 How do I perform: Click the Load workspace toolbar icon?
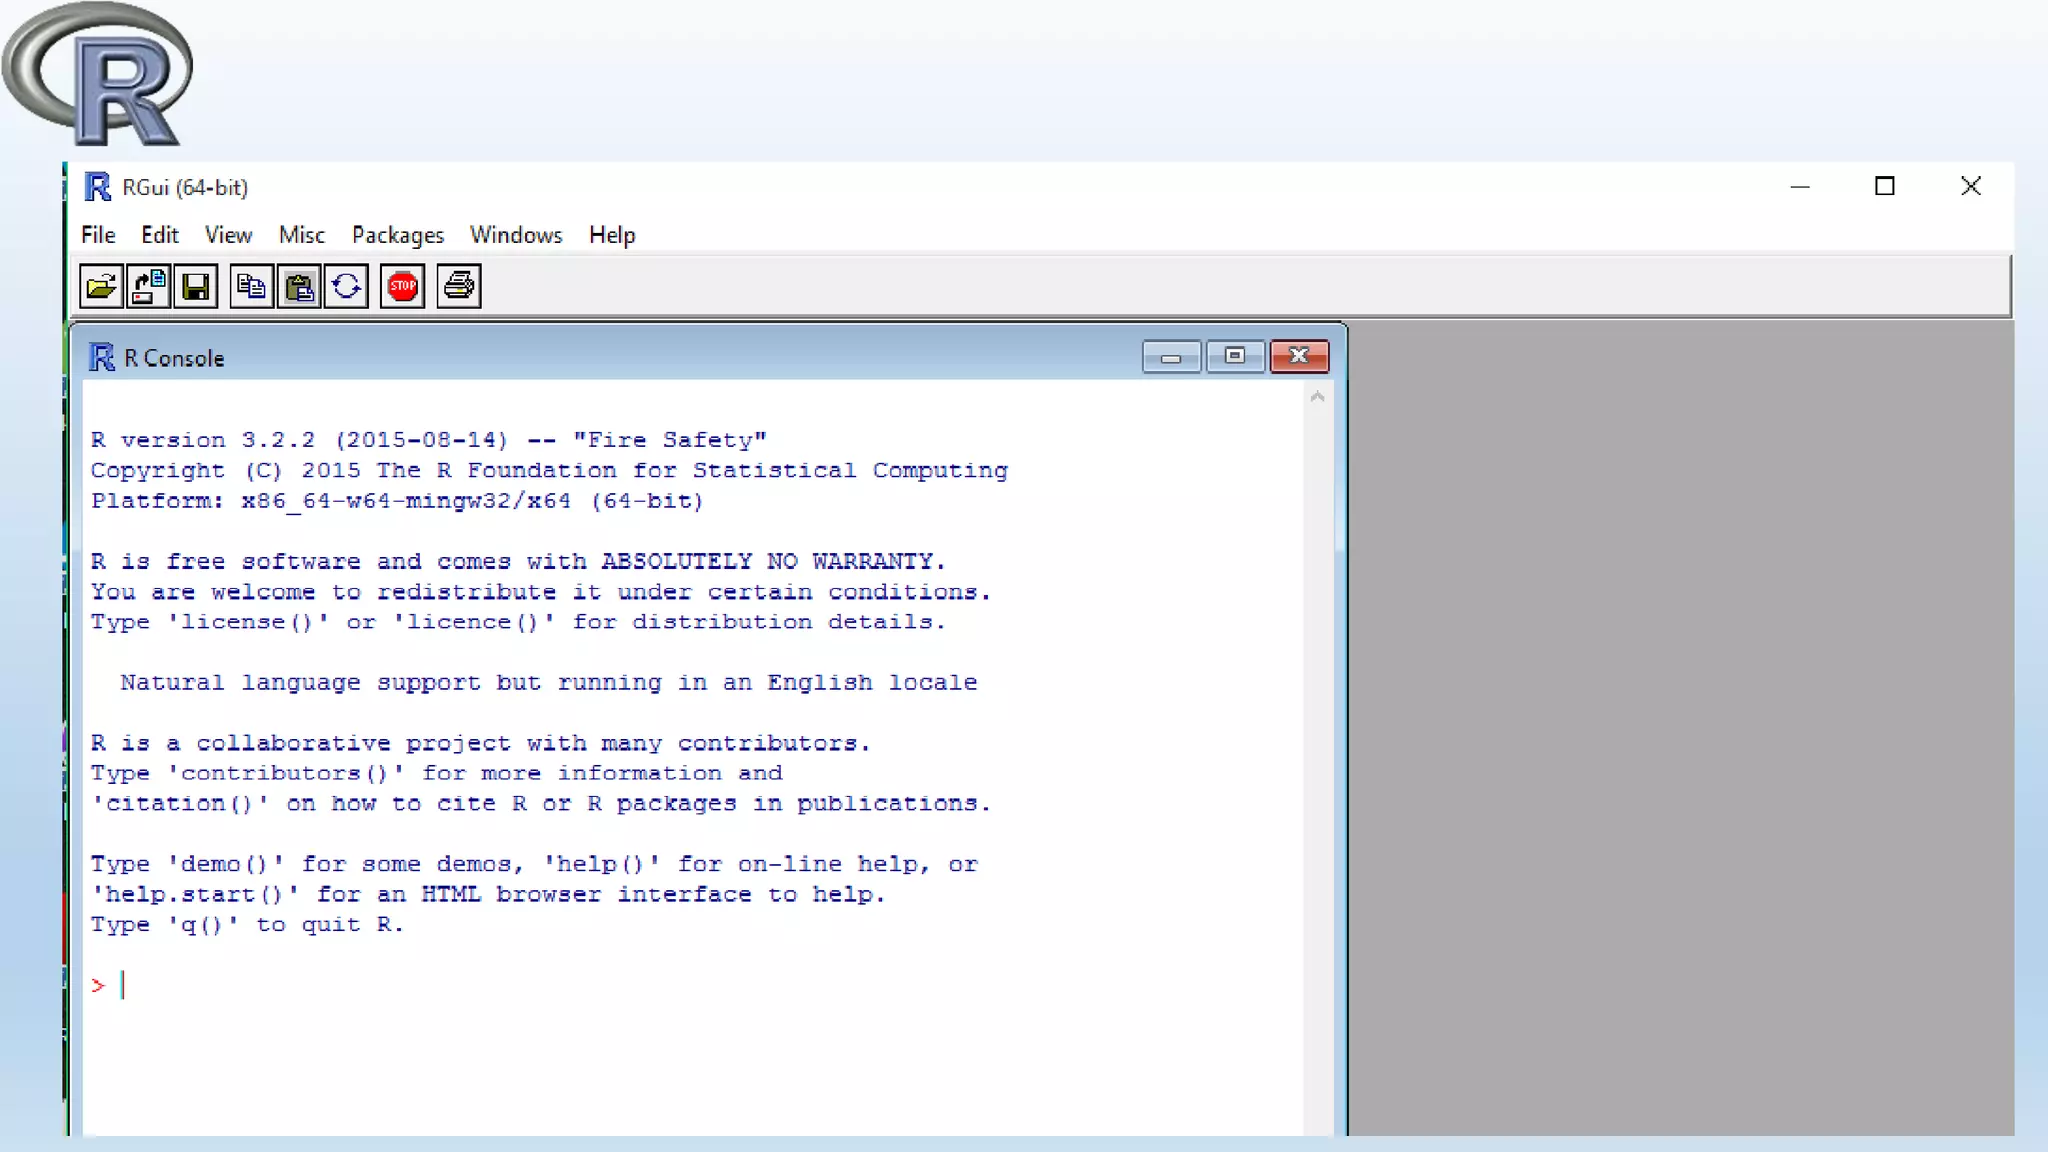[x=148, y=287]
